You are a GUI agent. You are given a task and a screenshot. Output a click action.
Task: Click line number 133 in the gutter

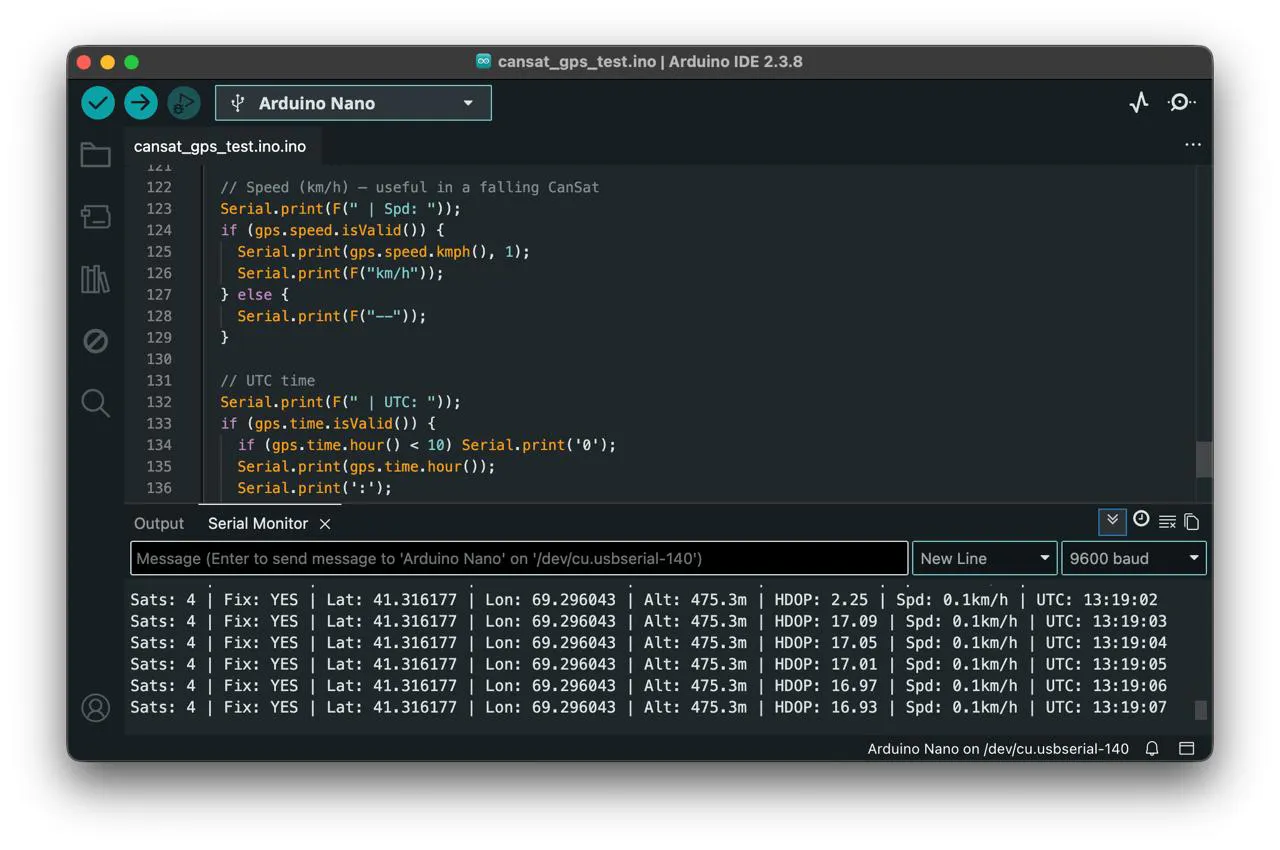[x=159, y=423]
